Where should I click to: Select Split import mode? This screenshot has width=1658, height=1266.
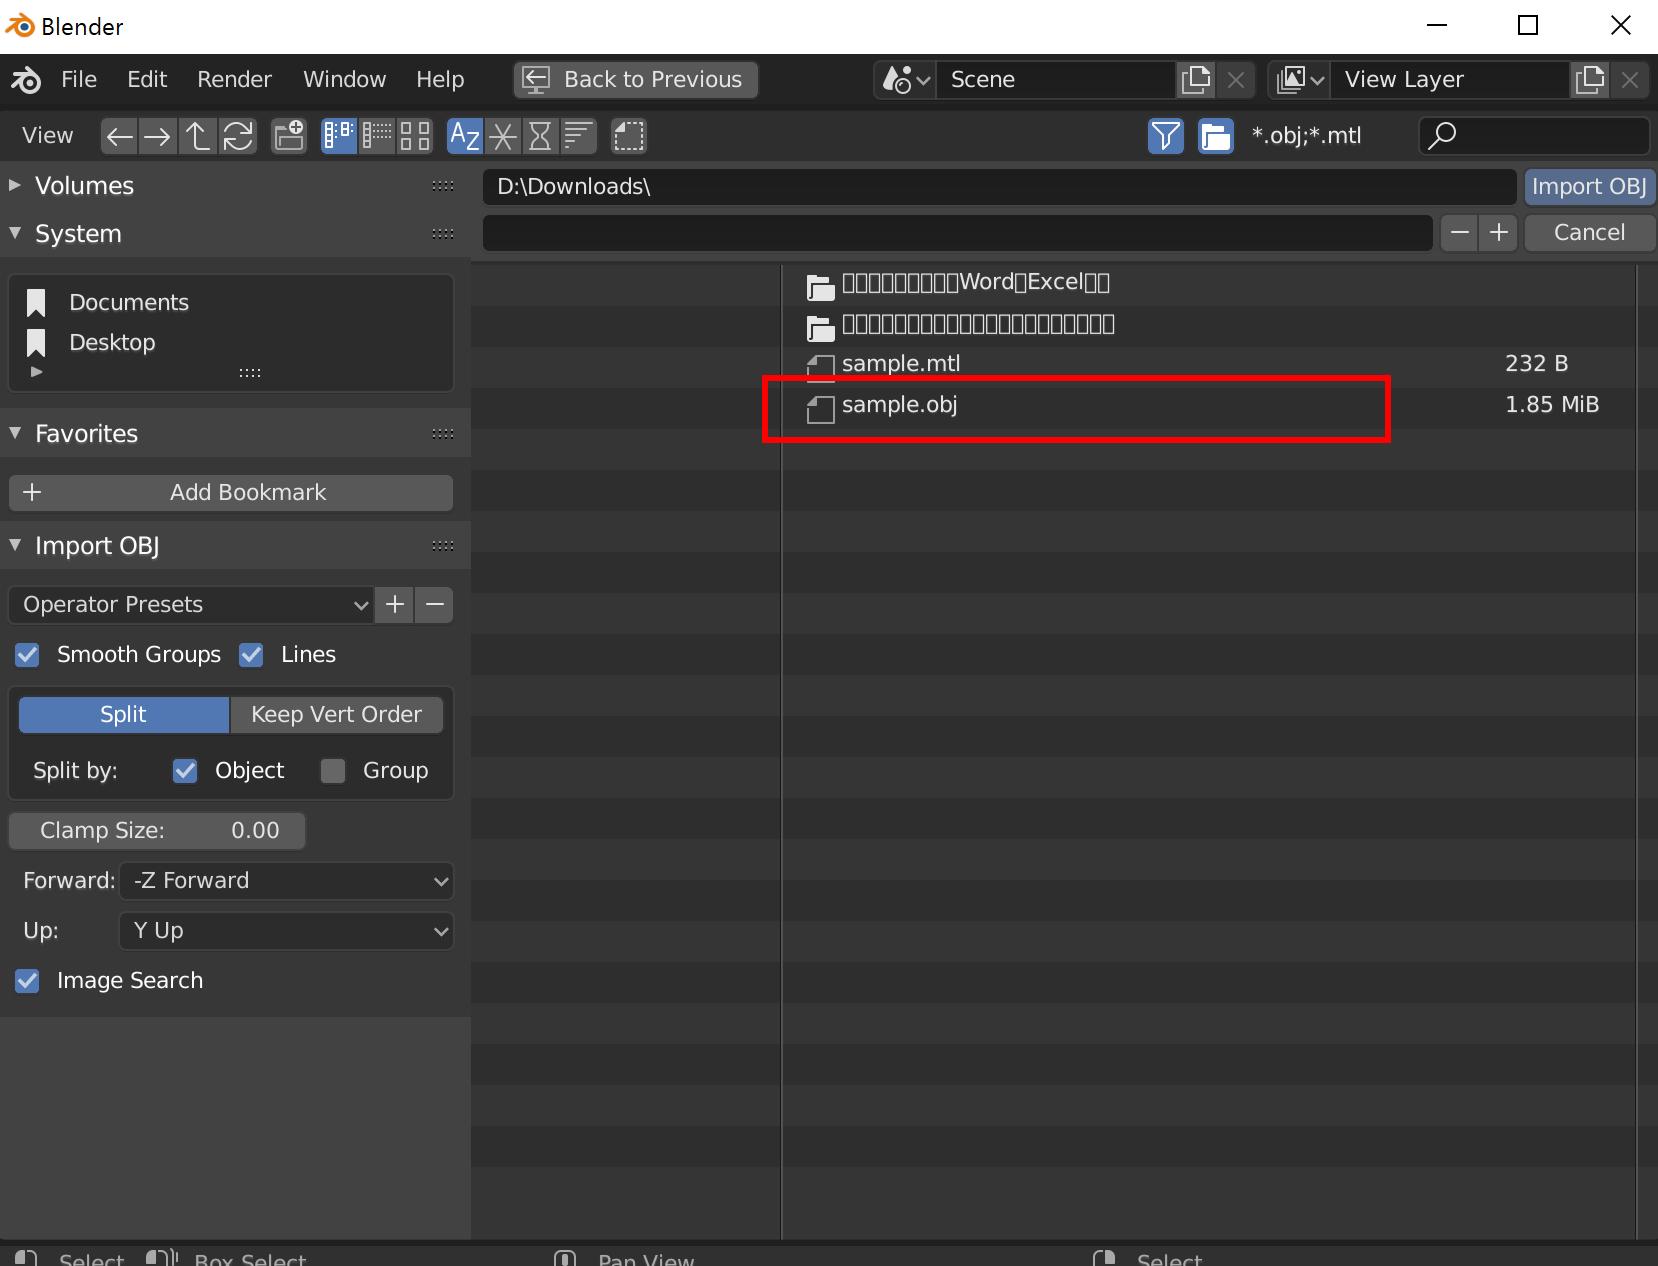pos(124,715)
